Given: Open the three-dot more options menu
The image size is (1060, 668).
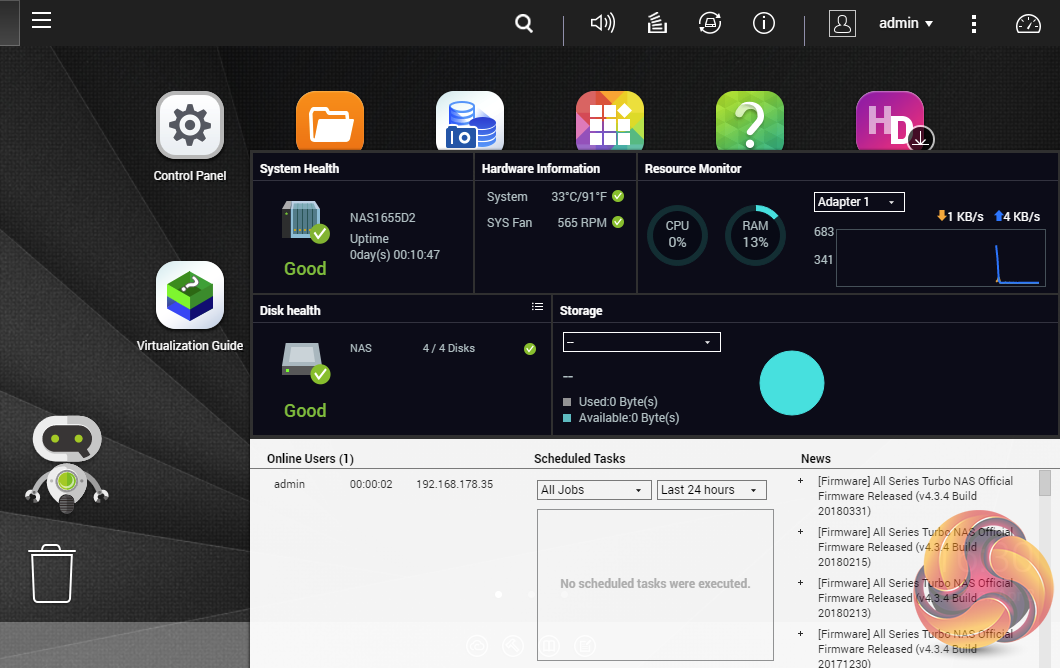Looking at the screenshot, I should (974, 23).
